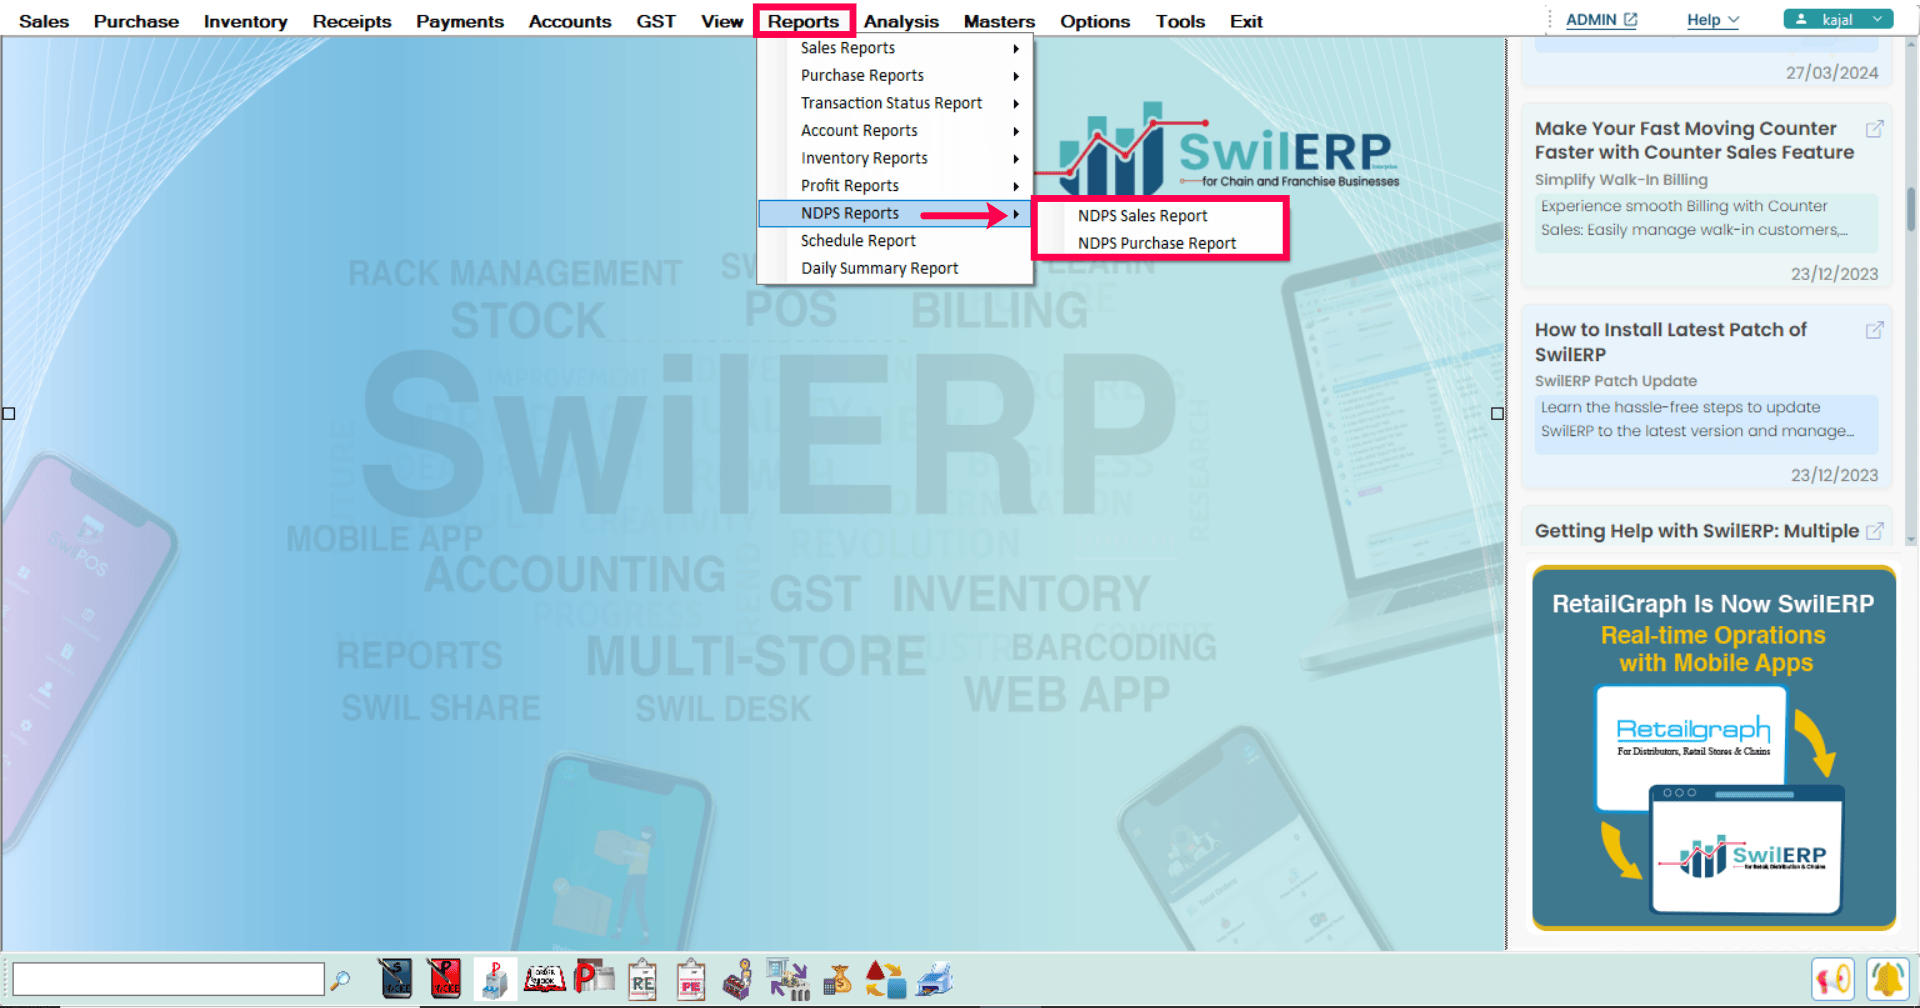
Task: Expand the Sales Reports submenu arrow
Action: [1015, 48]
